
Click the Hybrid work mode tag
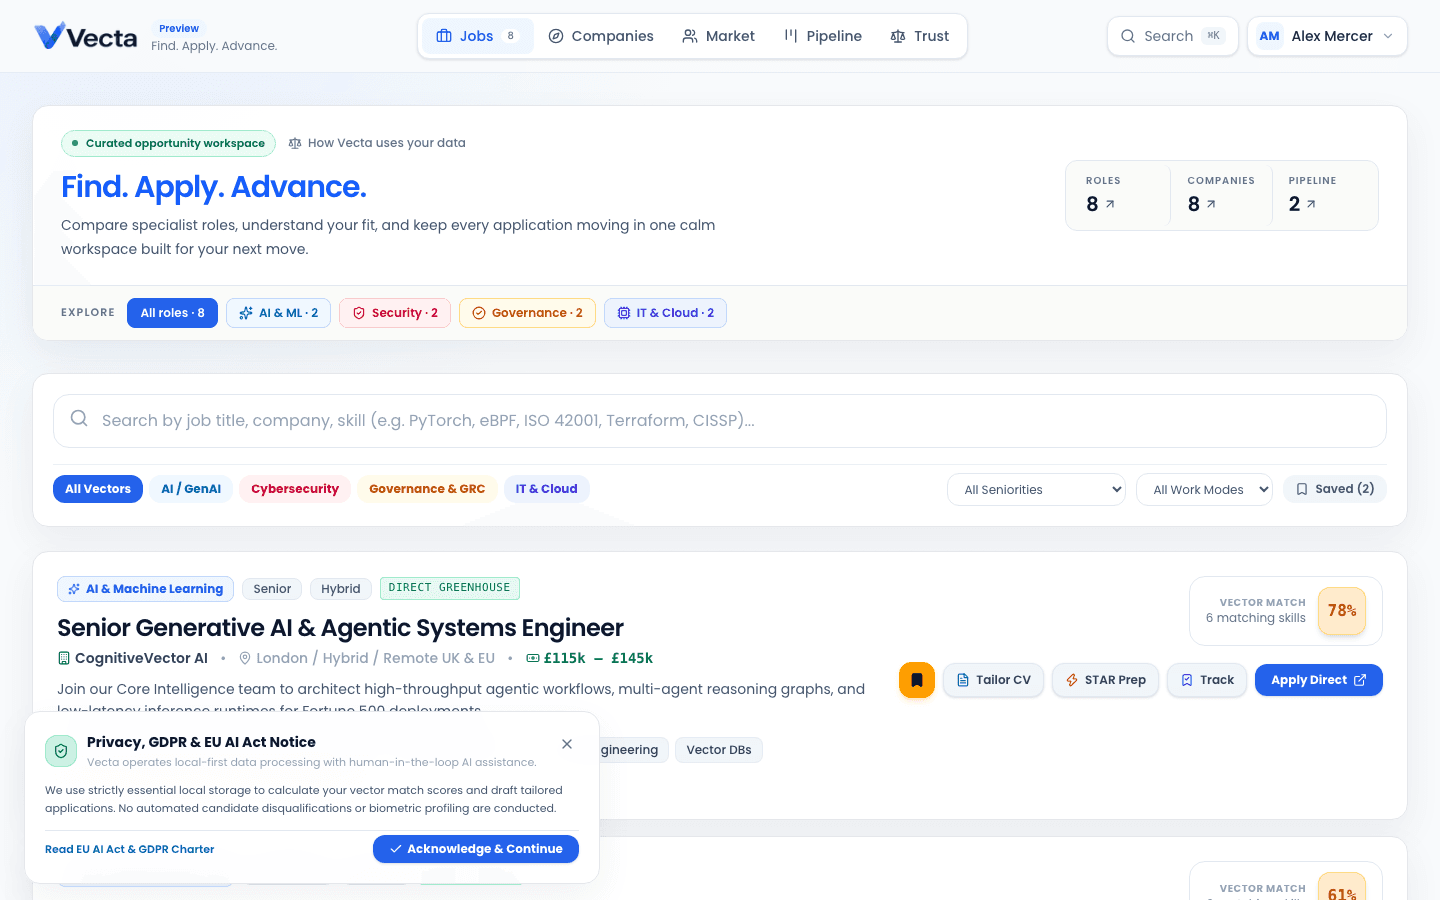click(x=341, y=589)
